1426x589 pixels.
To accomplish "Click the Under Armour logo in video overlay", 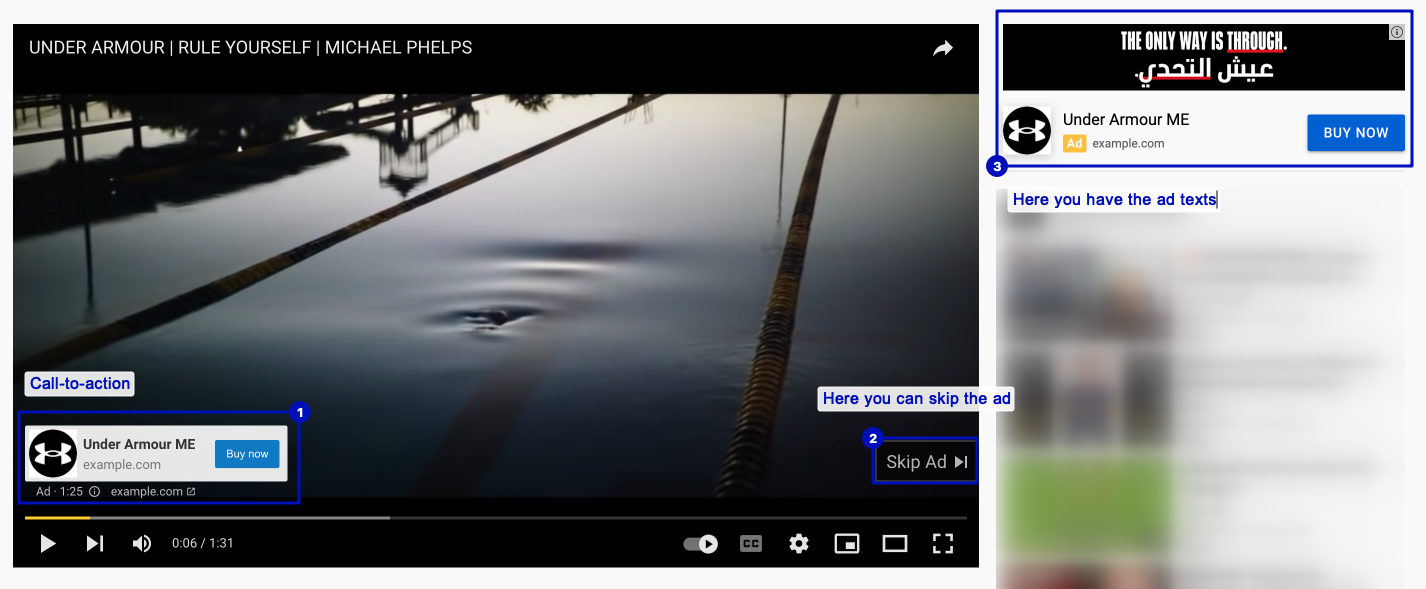I will [53, 454].
